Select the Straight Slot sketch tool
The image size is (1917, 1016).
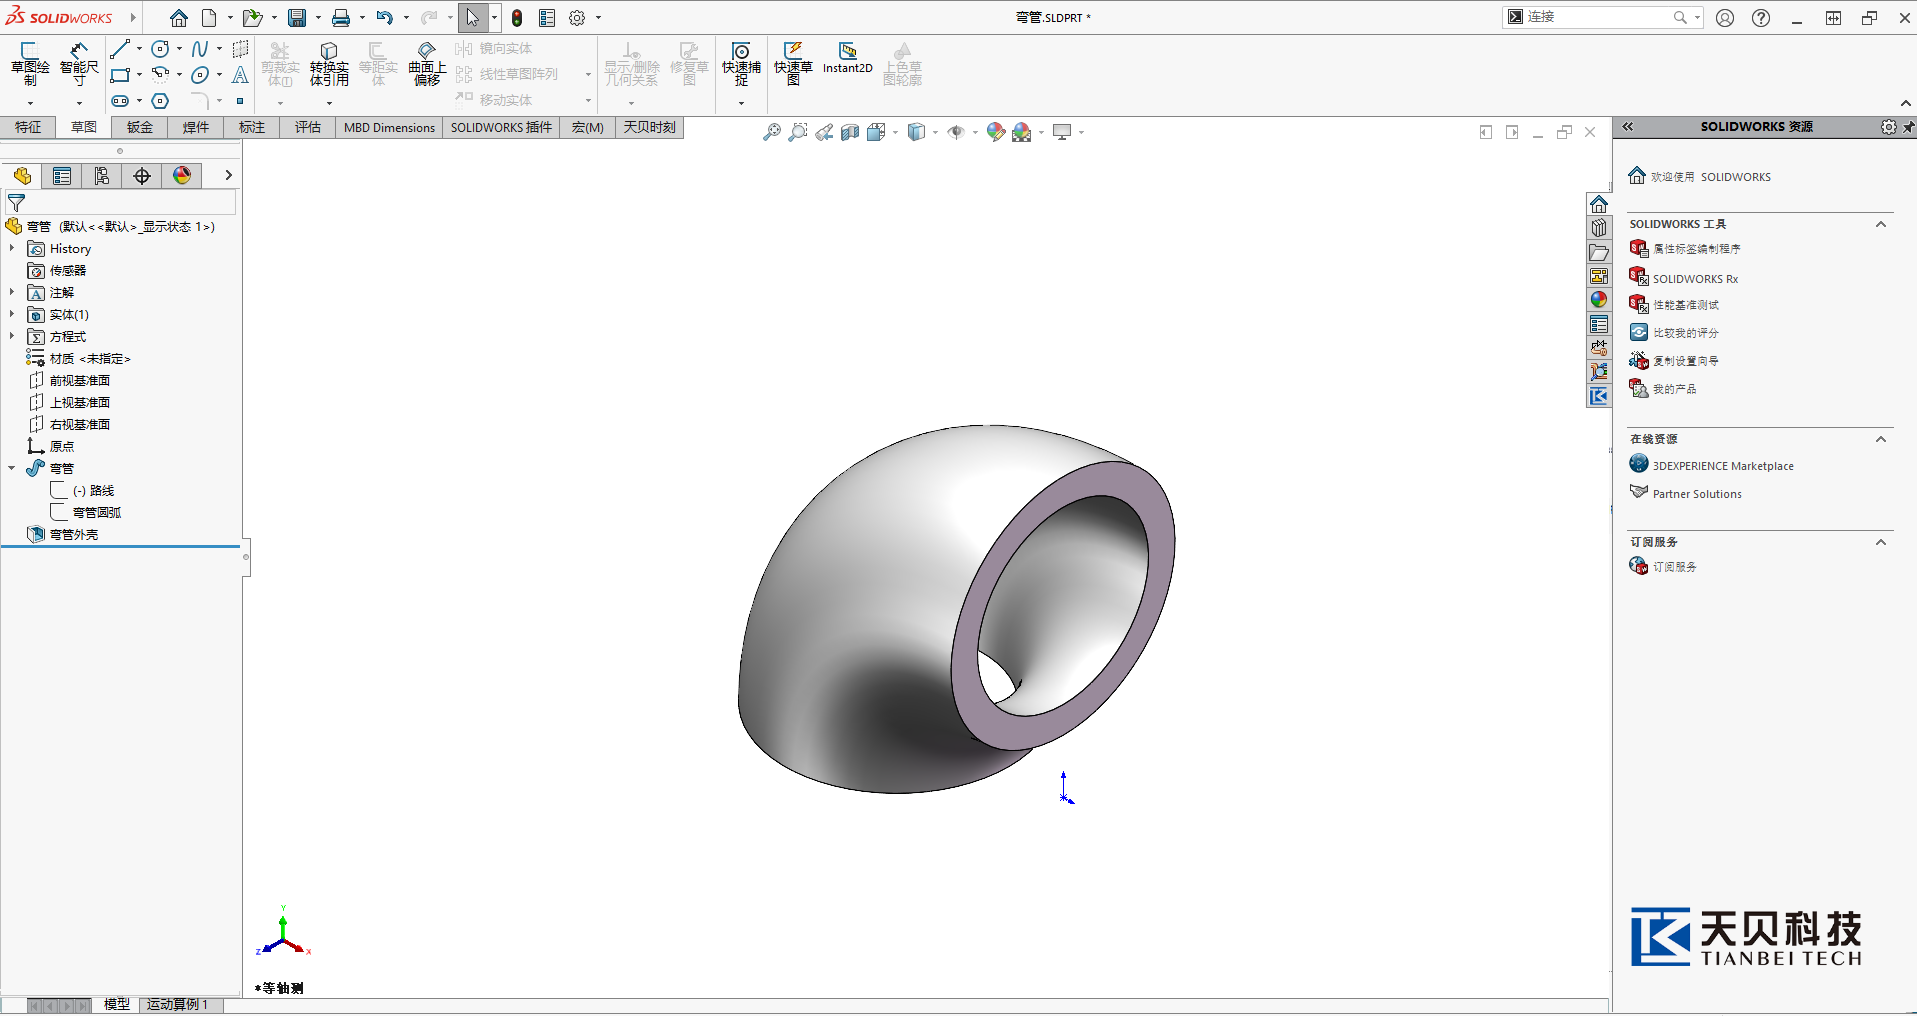(120, 101)
